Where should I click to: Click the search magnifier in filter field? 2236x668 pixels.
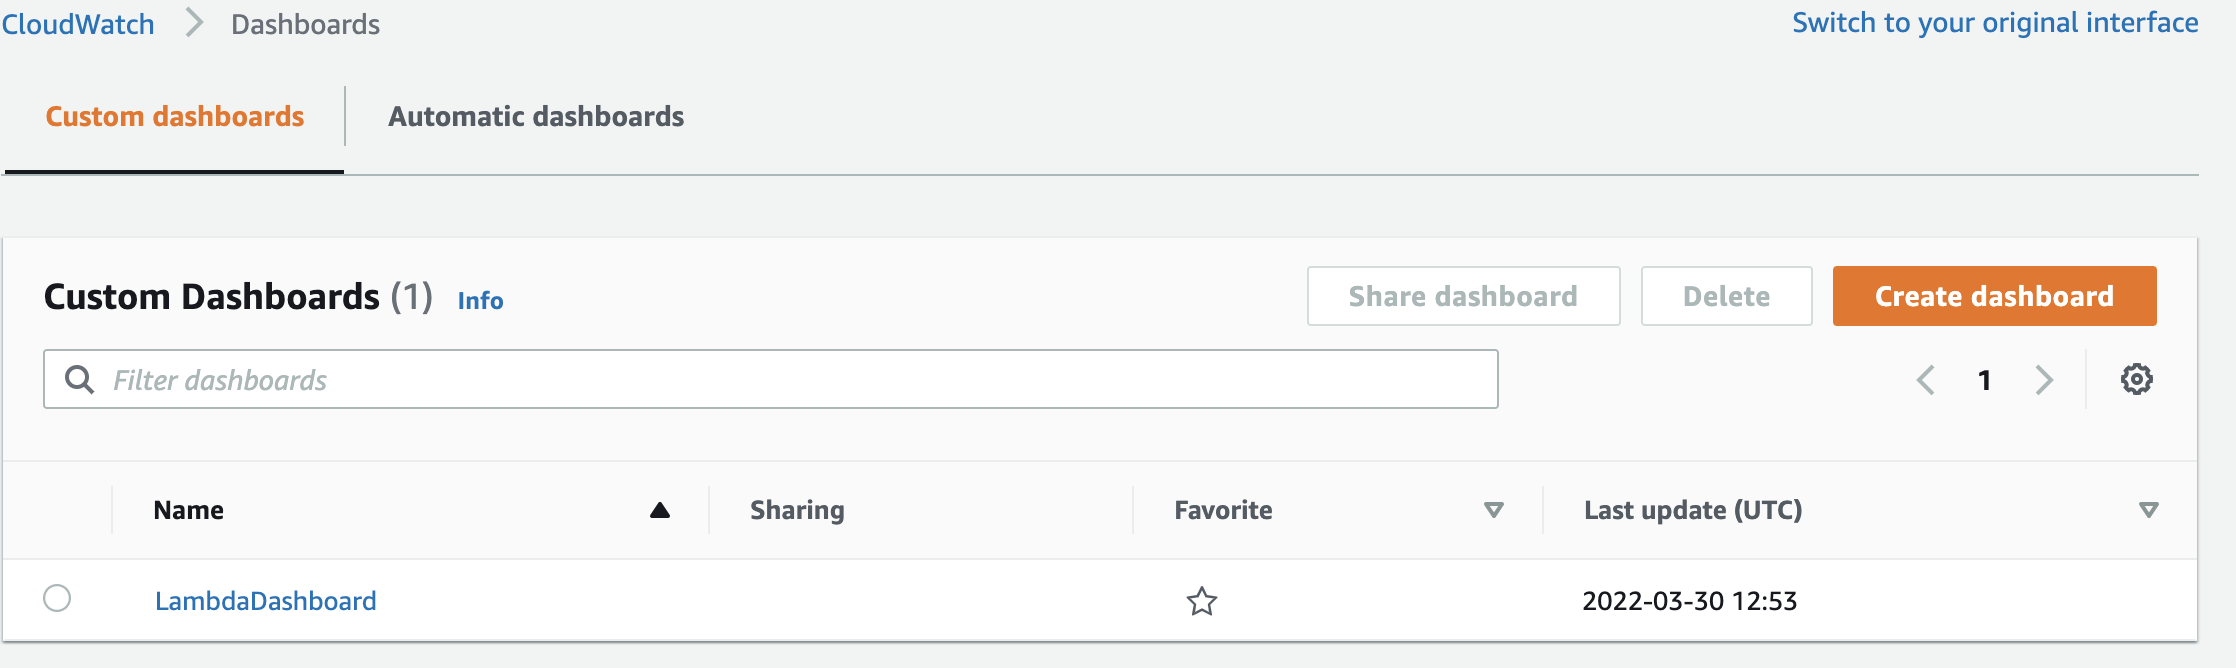pos(80,379)
